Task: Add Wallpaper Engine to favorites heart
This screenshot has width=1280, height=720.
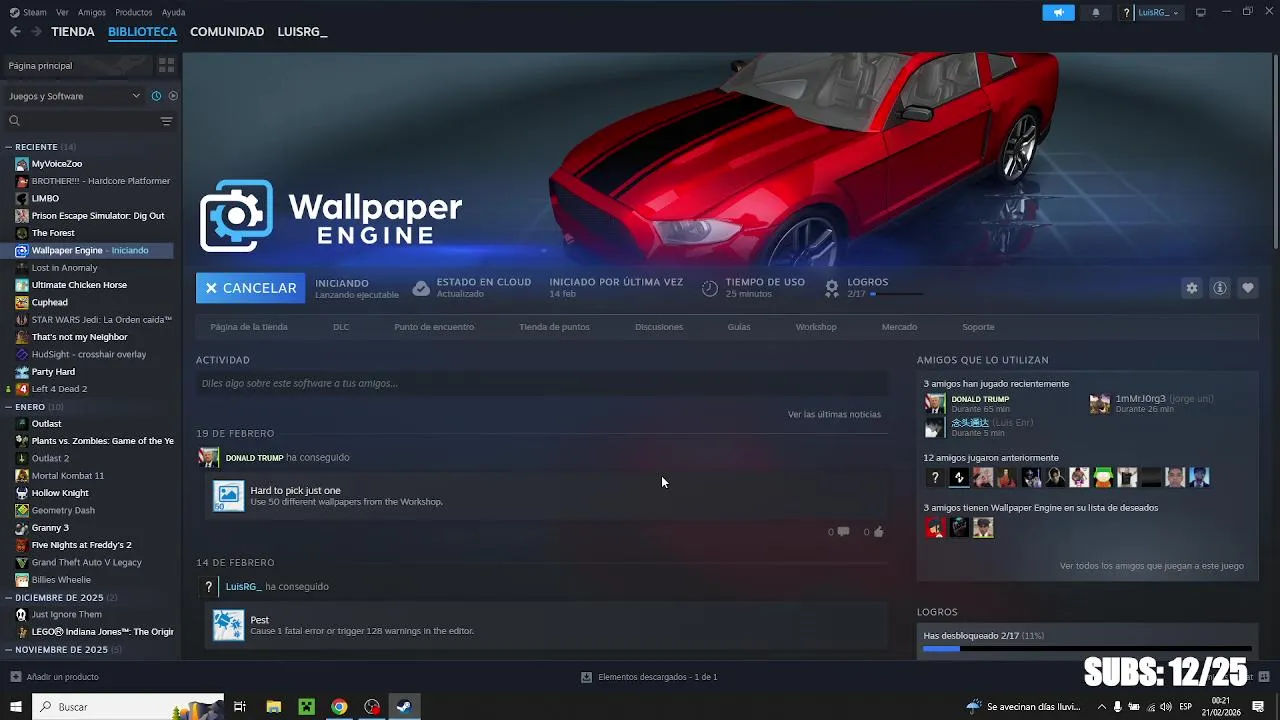Action: pos(1247,288)
